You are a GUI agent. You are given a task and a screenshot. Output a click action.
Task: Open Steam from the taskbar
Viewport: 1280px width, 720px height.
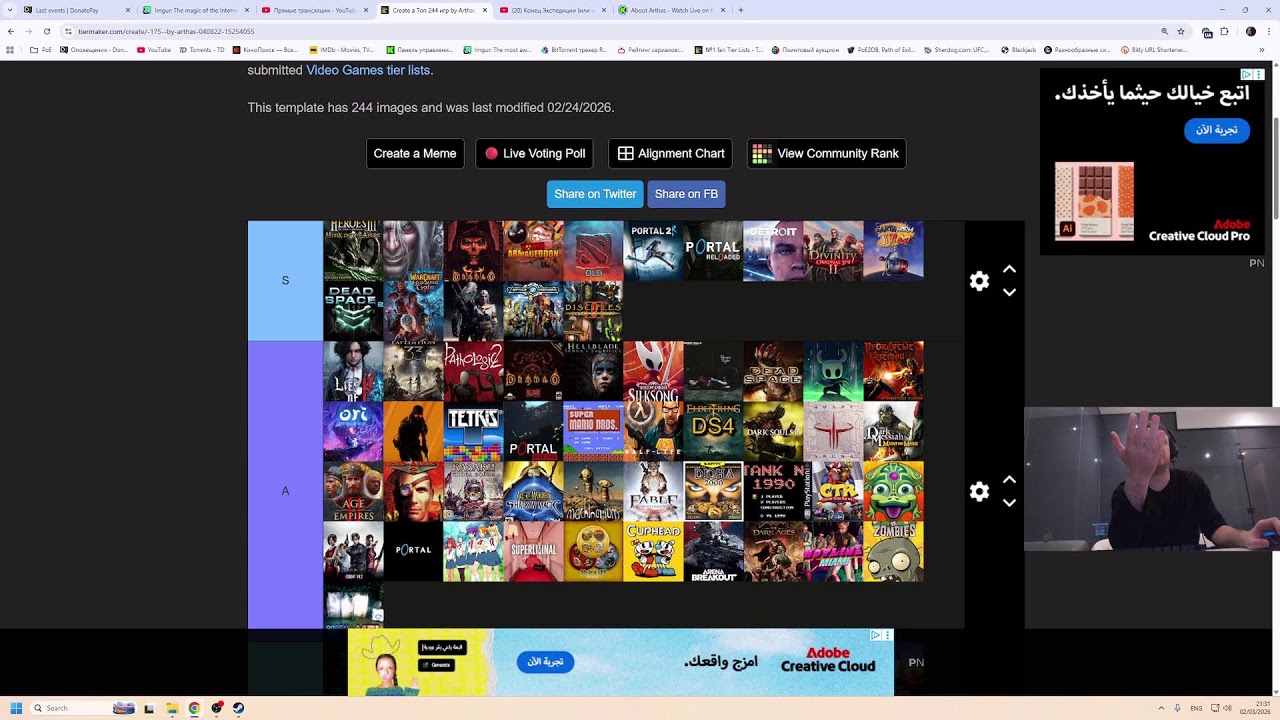(x=238, y=708)
